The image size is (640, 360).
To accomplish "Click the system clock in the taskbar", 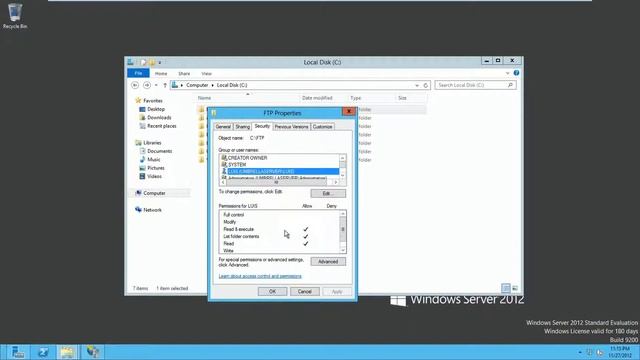I will pos(620,352).
